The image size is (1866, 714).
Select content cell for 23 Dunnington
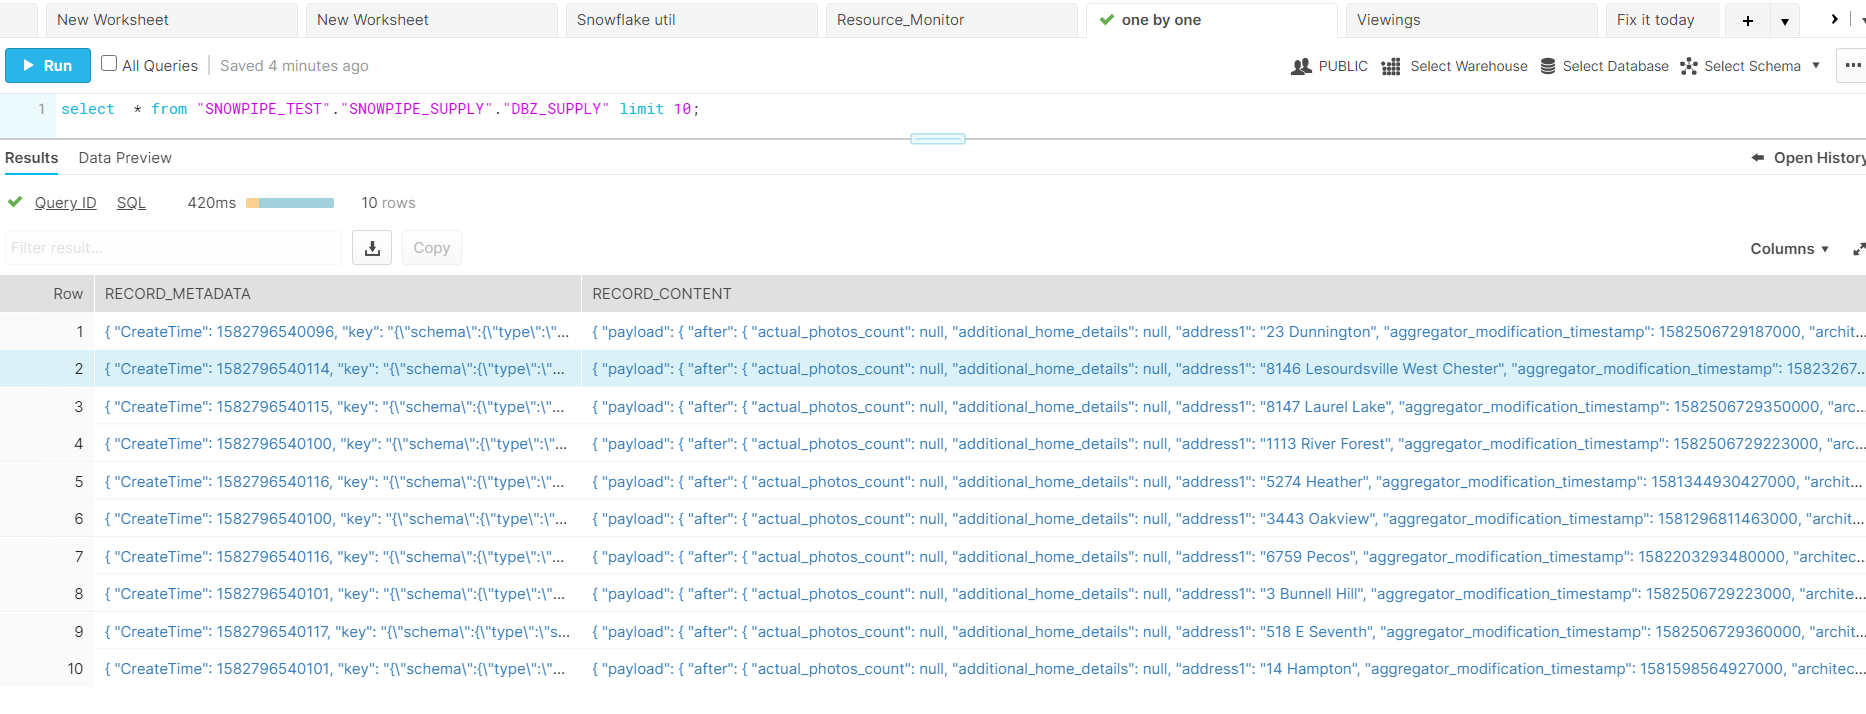coord(1224,332)
